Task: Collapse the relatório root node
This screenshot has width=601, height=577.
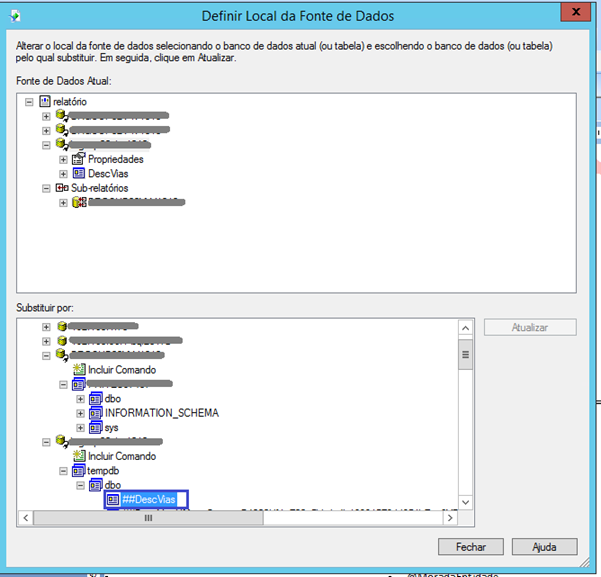Action: 29,102
